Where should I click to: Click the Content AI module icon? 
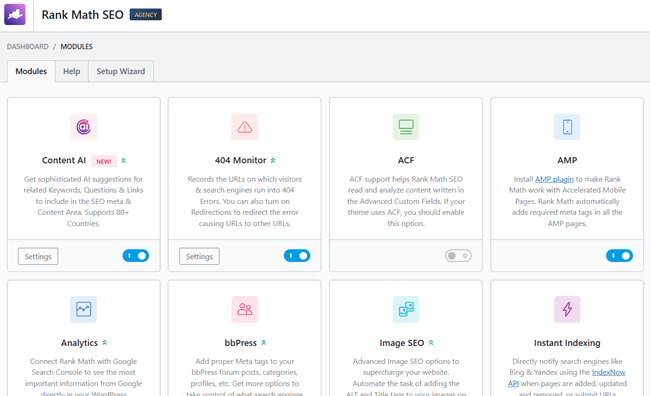pos(83,127)
